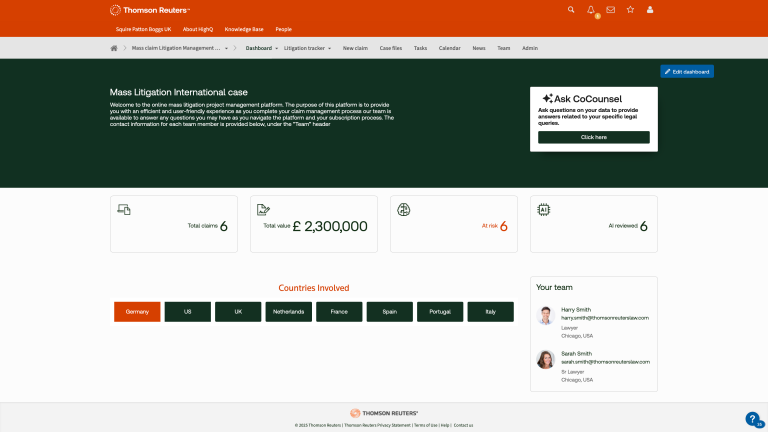Click the Mass Litigation International case title

[179, 92]
